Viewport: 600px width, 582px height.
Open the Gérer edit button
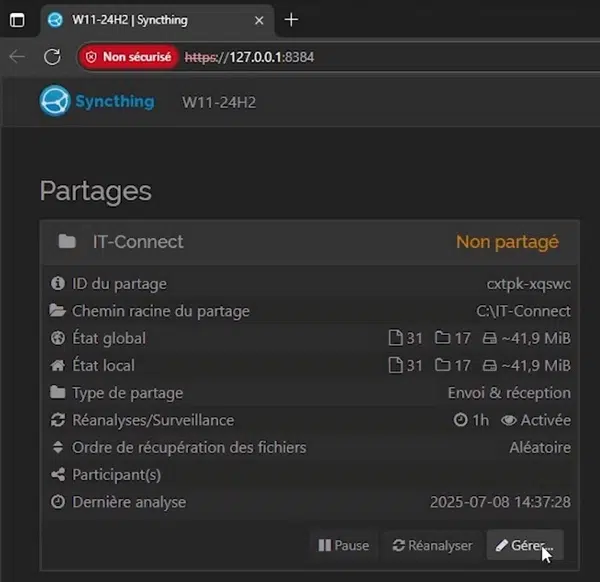pyautogui.click(x=525, y=545)
